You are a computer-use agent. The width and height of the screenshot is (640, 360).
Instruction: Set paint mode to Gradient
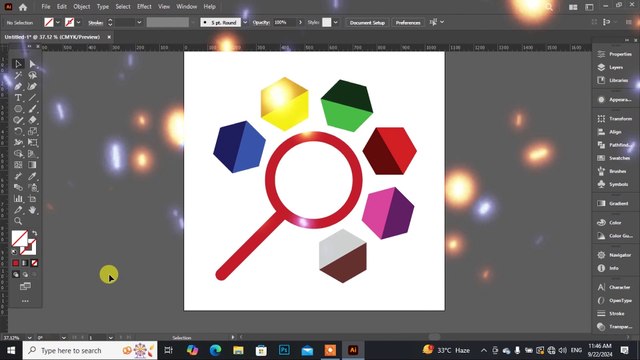[25, 263]
